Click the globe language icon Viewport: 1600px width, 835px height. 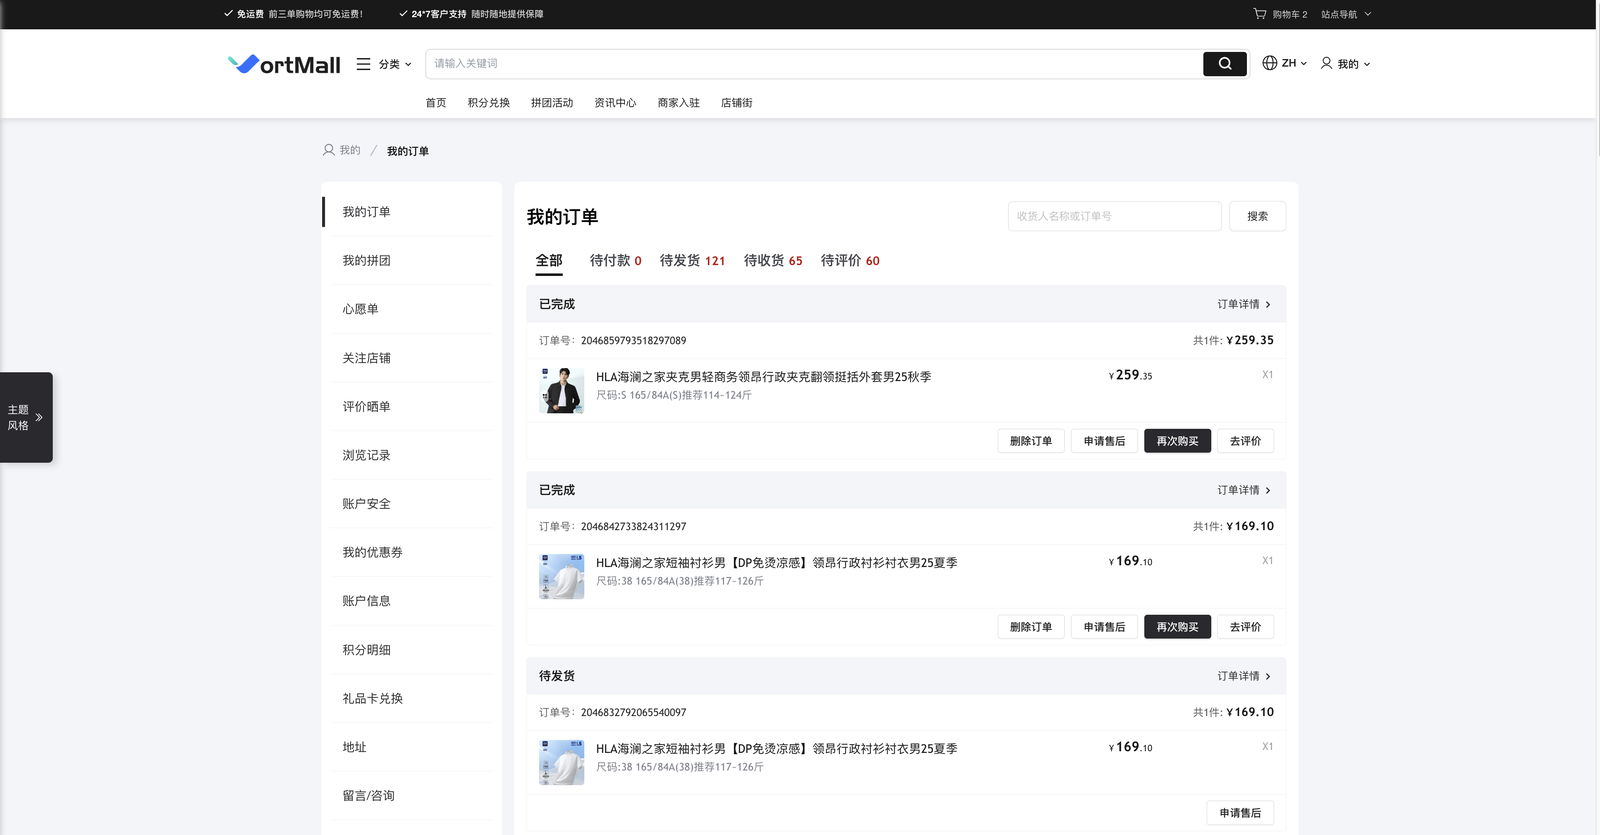1269,63
